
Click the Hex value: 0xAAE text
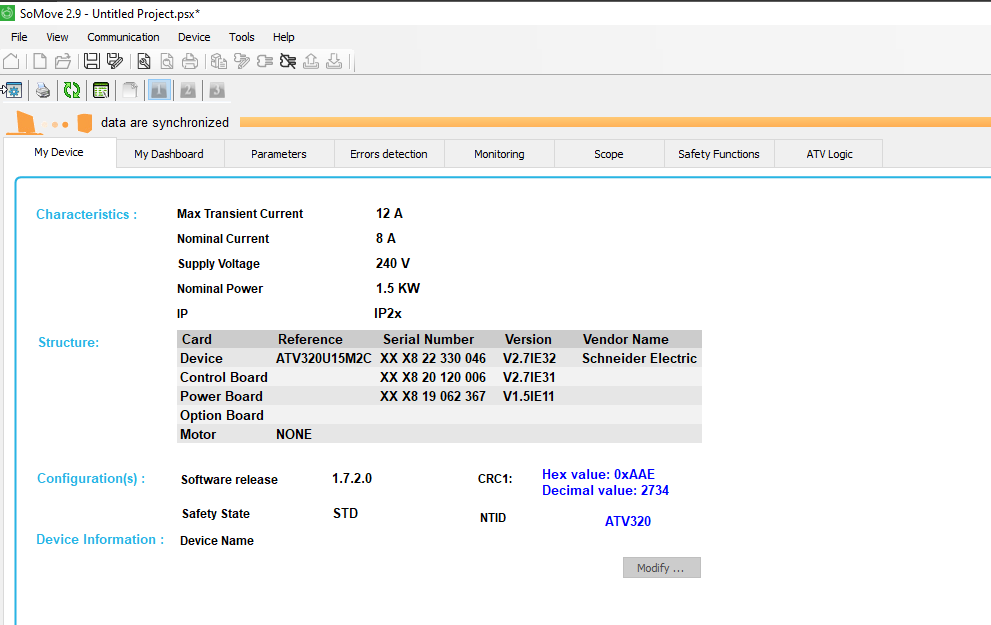(x=598, y=475)
